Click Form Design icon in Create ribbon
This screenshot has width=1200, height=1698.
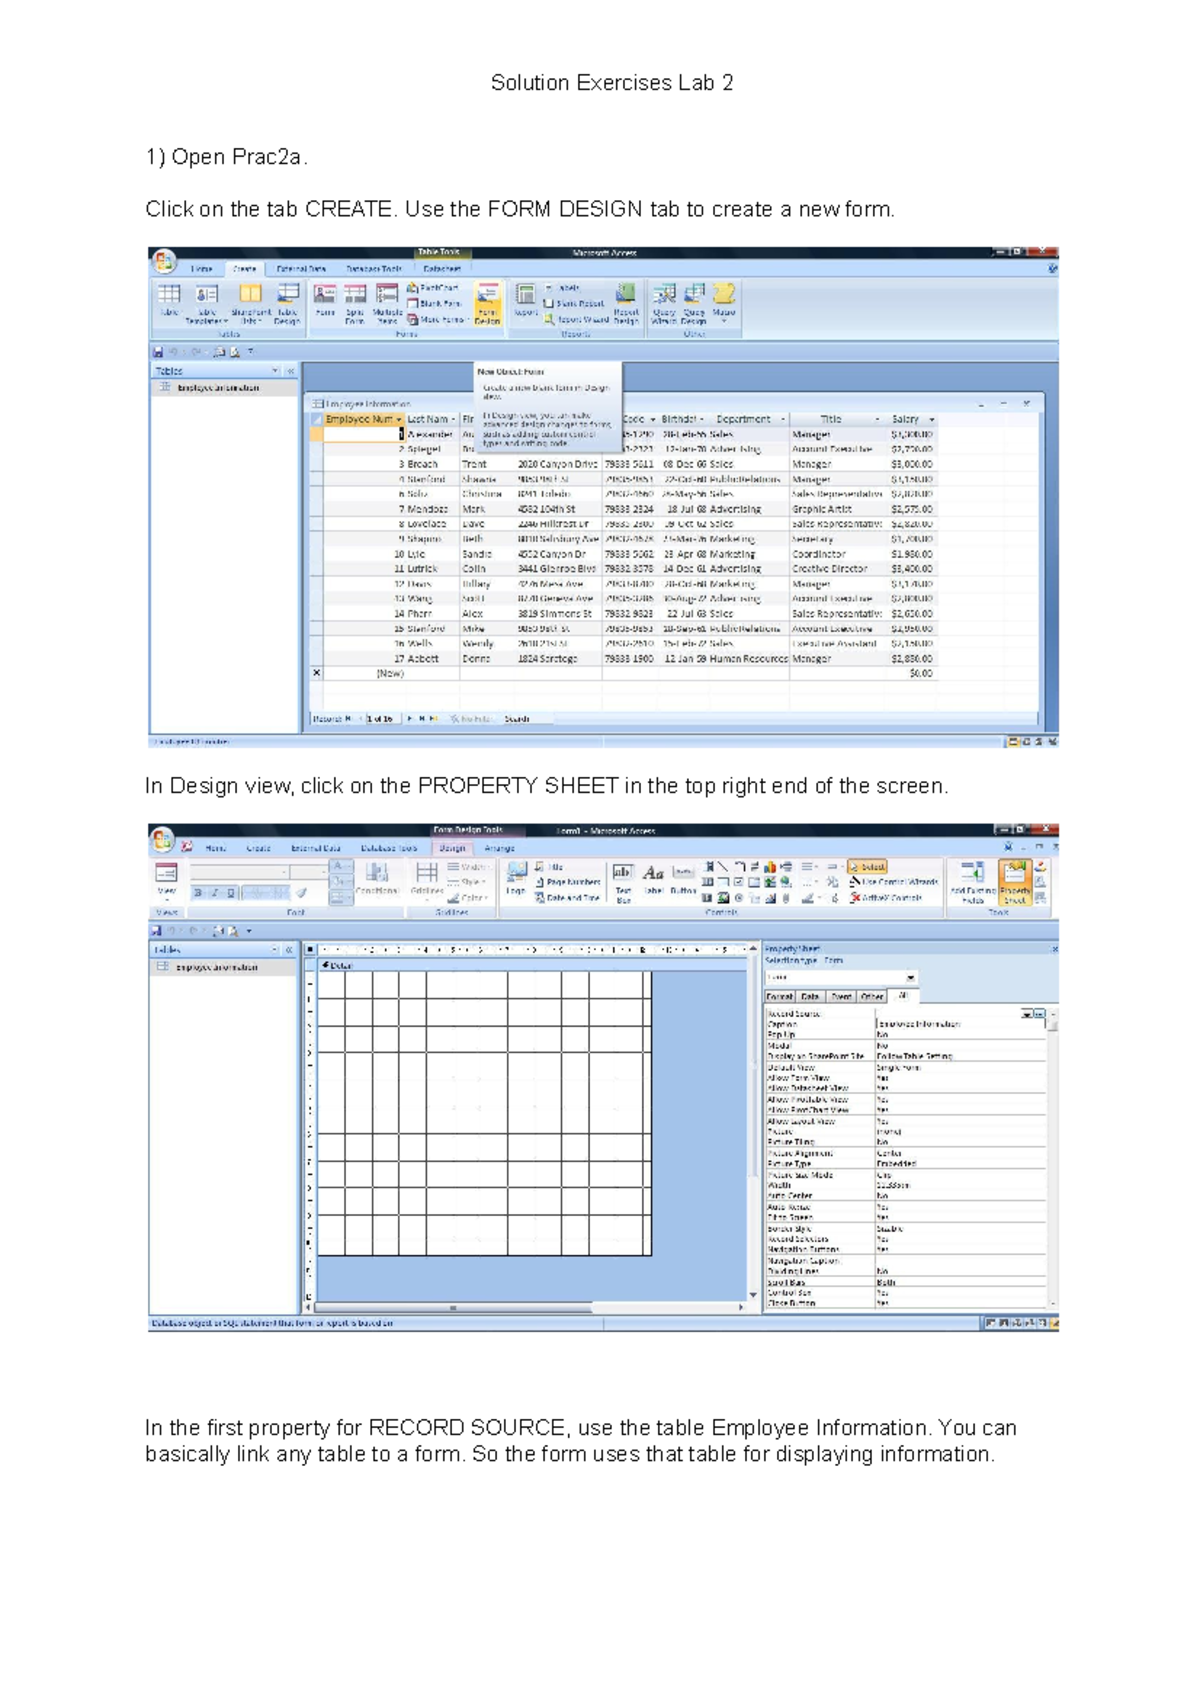487,304
